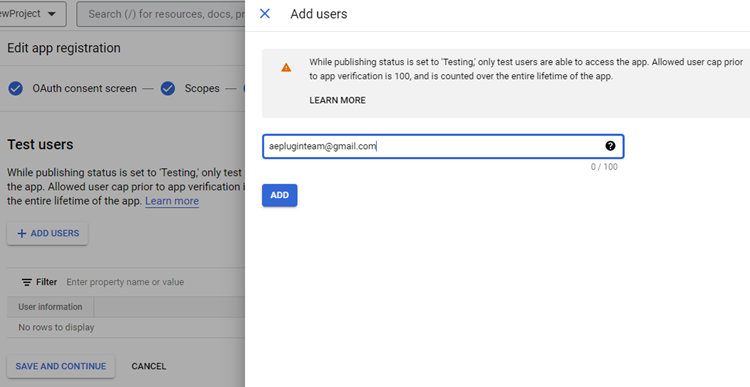Click the 0 / 100 counter text

click(x=604, y=167)
